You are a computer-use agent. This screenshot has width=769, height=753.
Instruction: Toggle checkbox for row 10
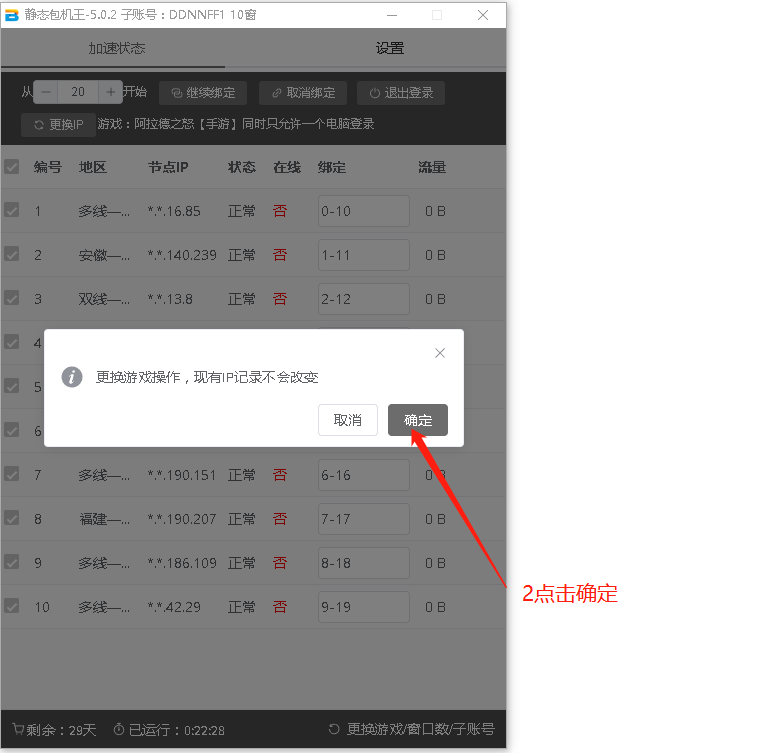[12, 606]
